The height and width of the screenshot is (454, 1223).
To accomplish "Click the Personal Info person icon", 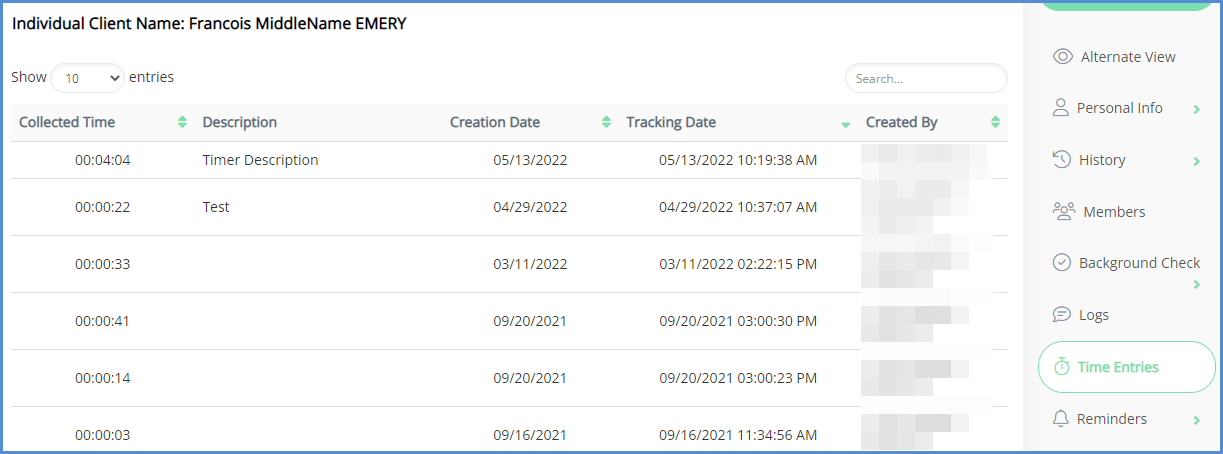I will [1061, 108].
